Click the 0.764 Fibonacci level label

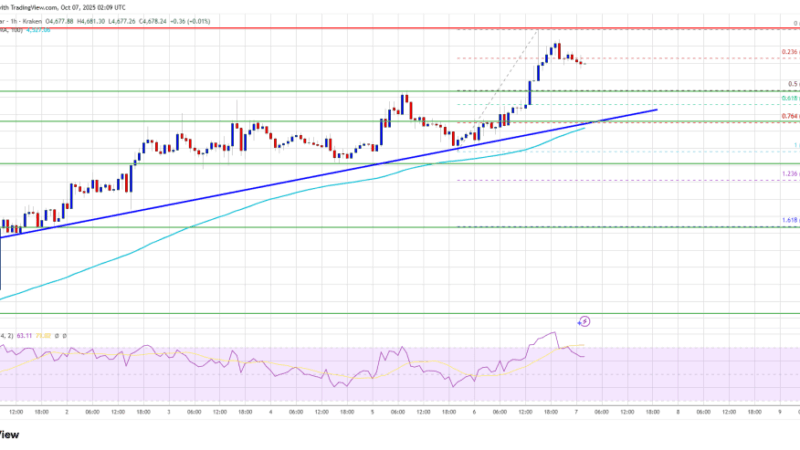(789, 117)
